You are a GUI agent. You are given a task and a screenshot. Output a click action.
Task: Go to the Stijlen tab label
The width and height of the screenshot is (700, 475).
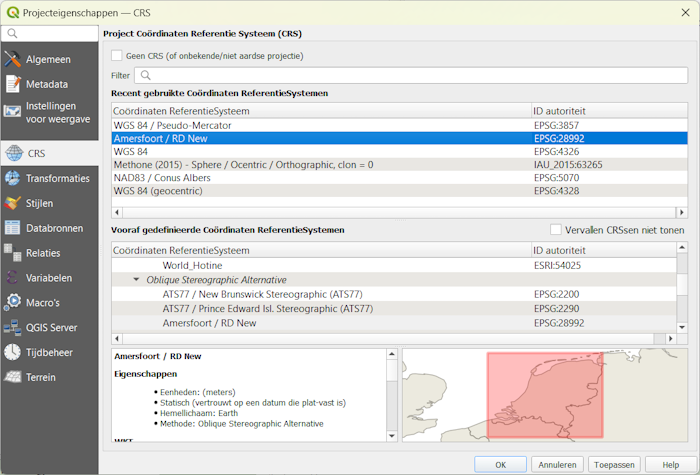coord(39,203)
